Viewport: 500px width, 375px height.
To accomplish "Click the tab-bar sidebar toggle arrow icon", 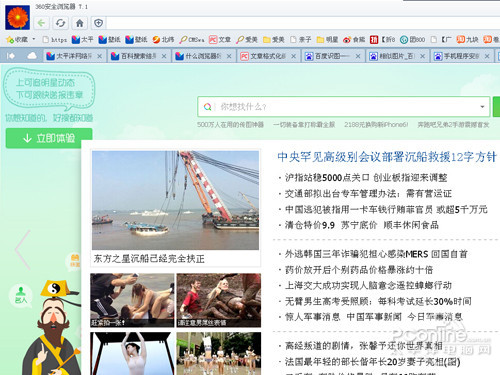I will [x=11, y=56].
